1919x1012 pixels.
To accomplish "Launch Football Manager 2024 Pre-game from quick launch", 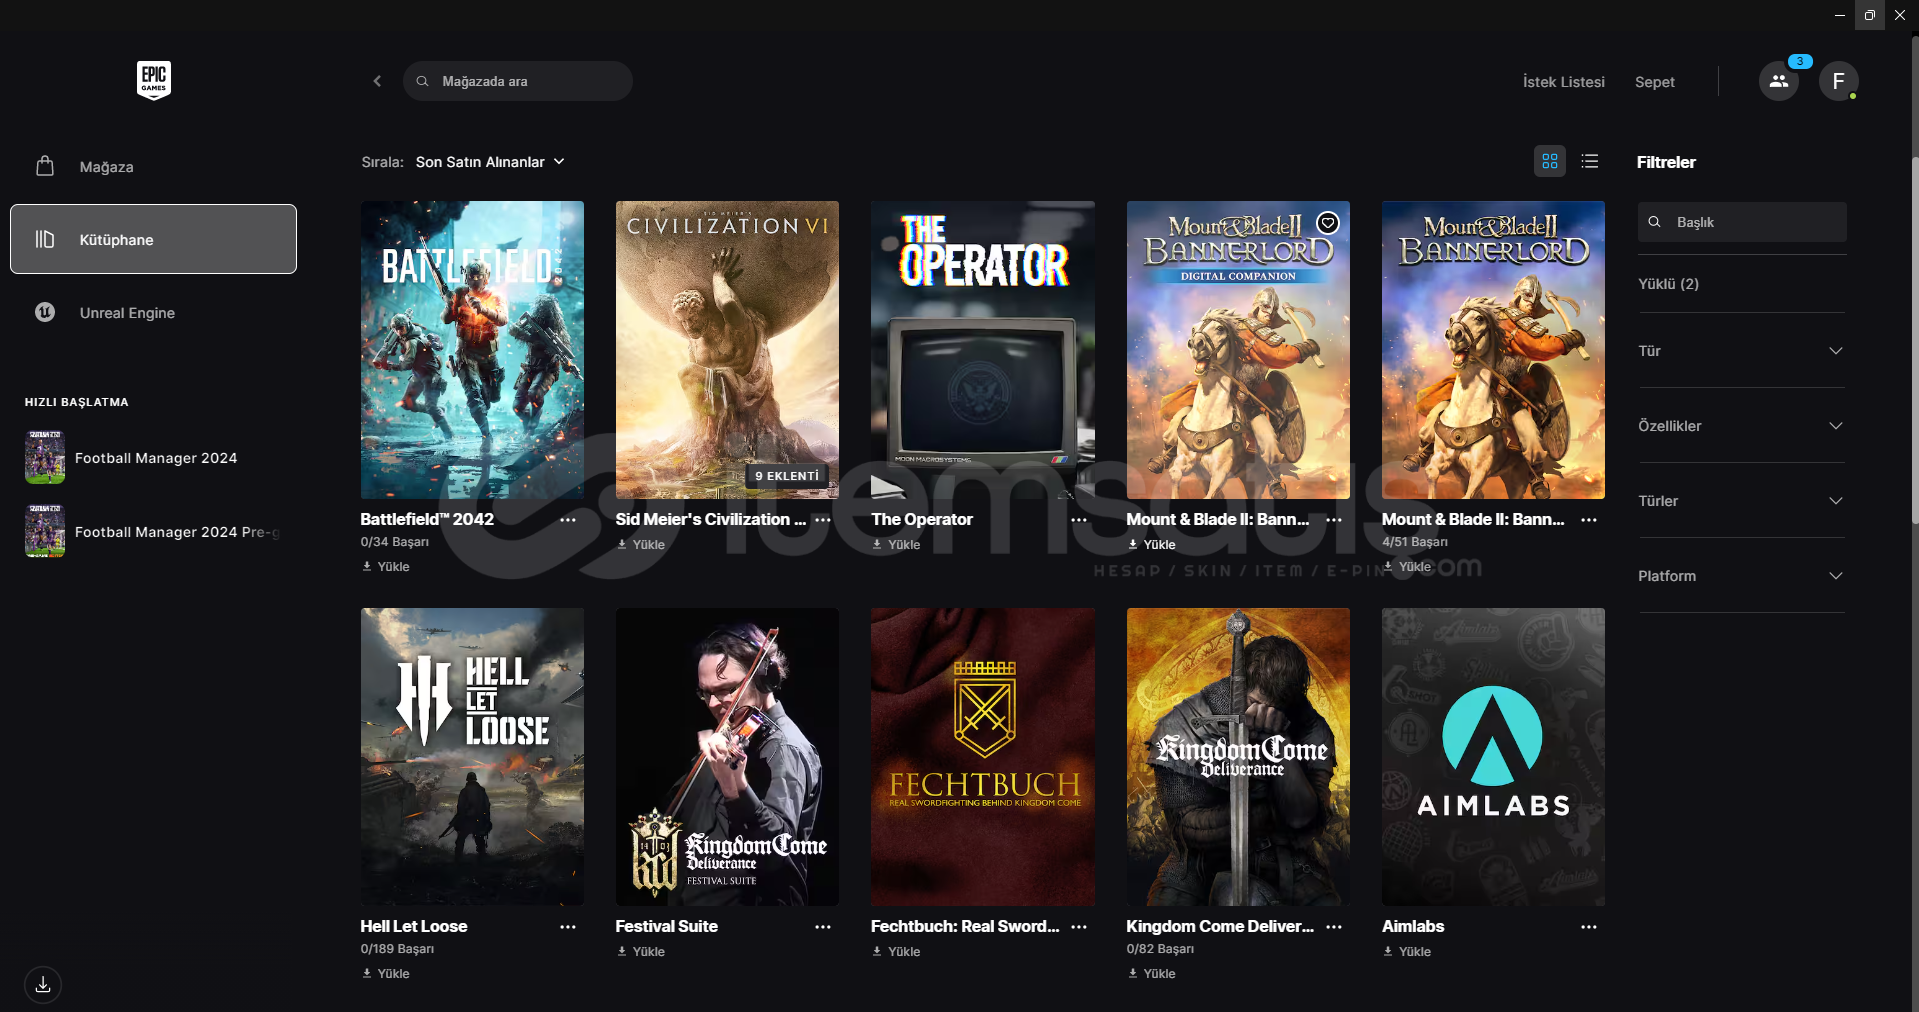I will tap(153, 532).
